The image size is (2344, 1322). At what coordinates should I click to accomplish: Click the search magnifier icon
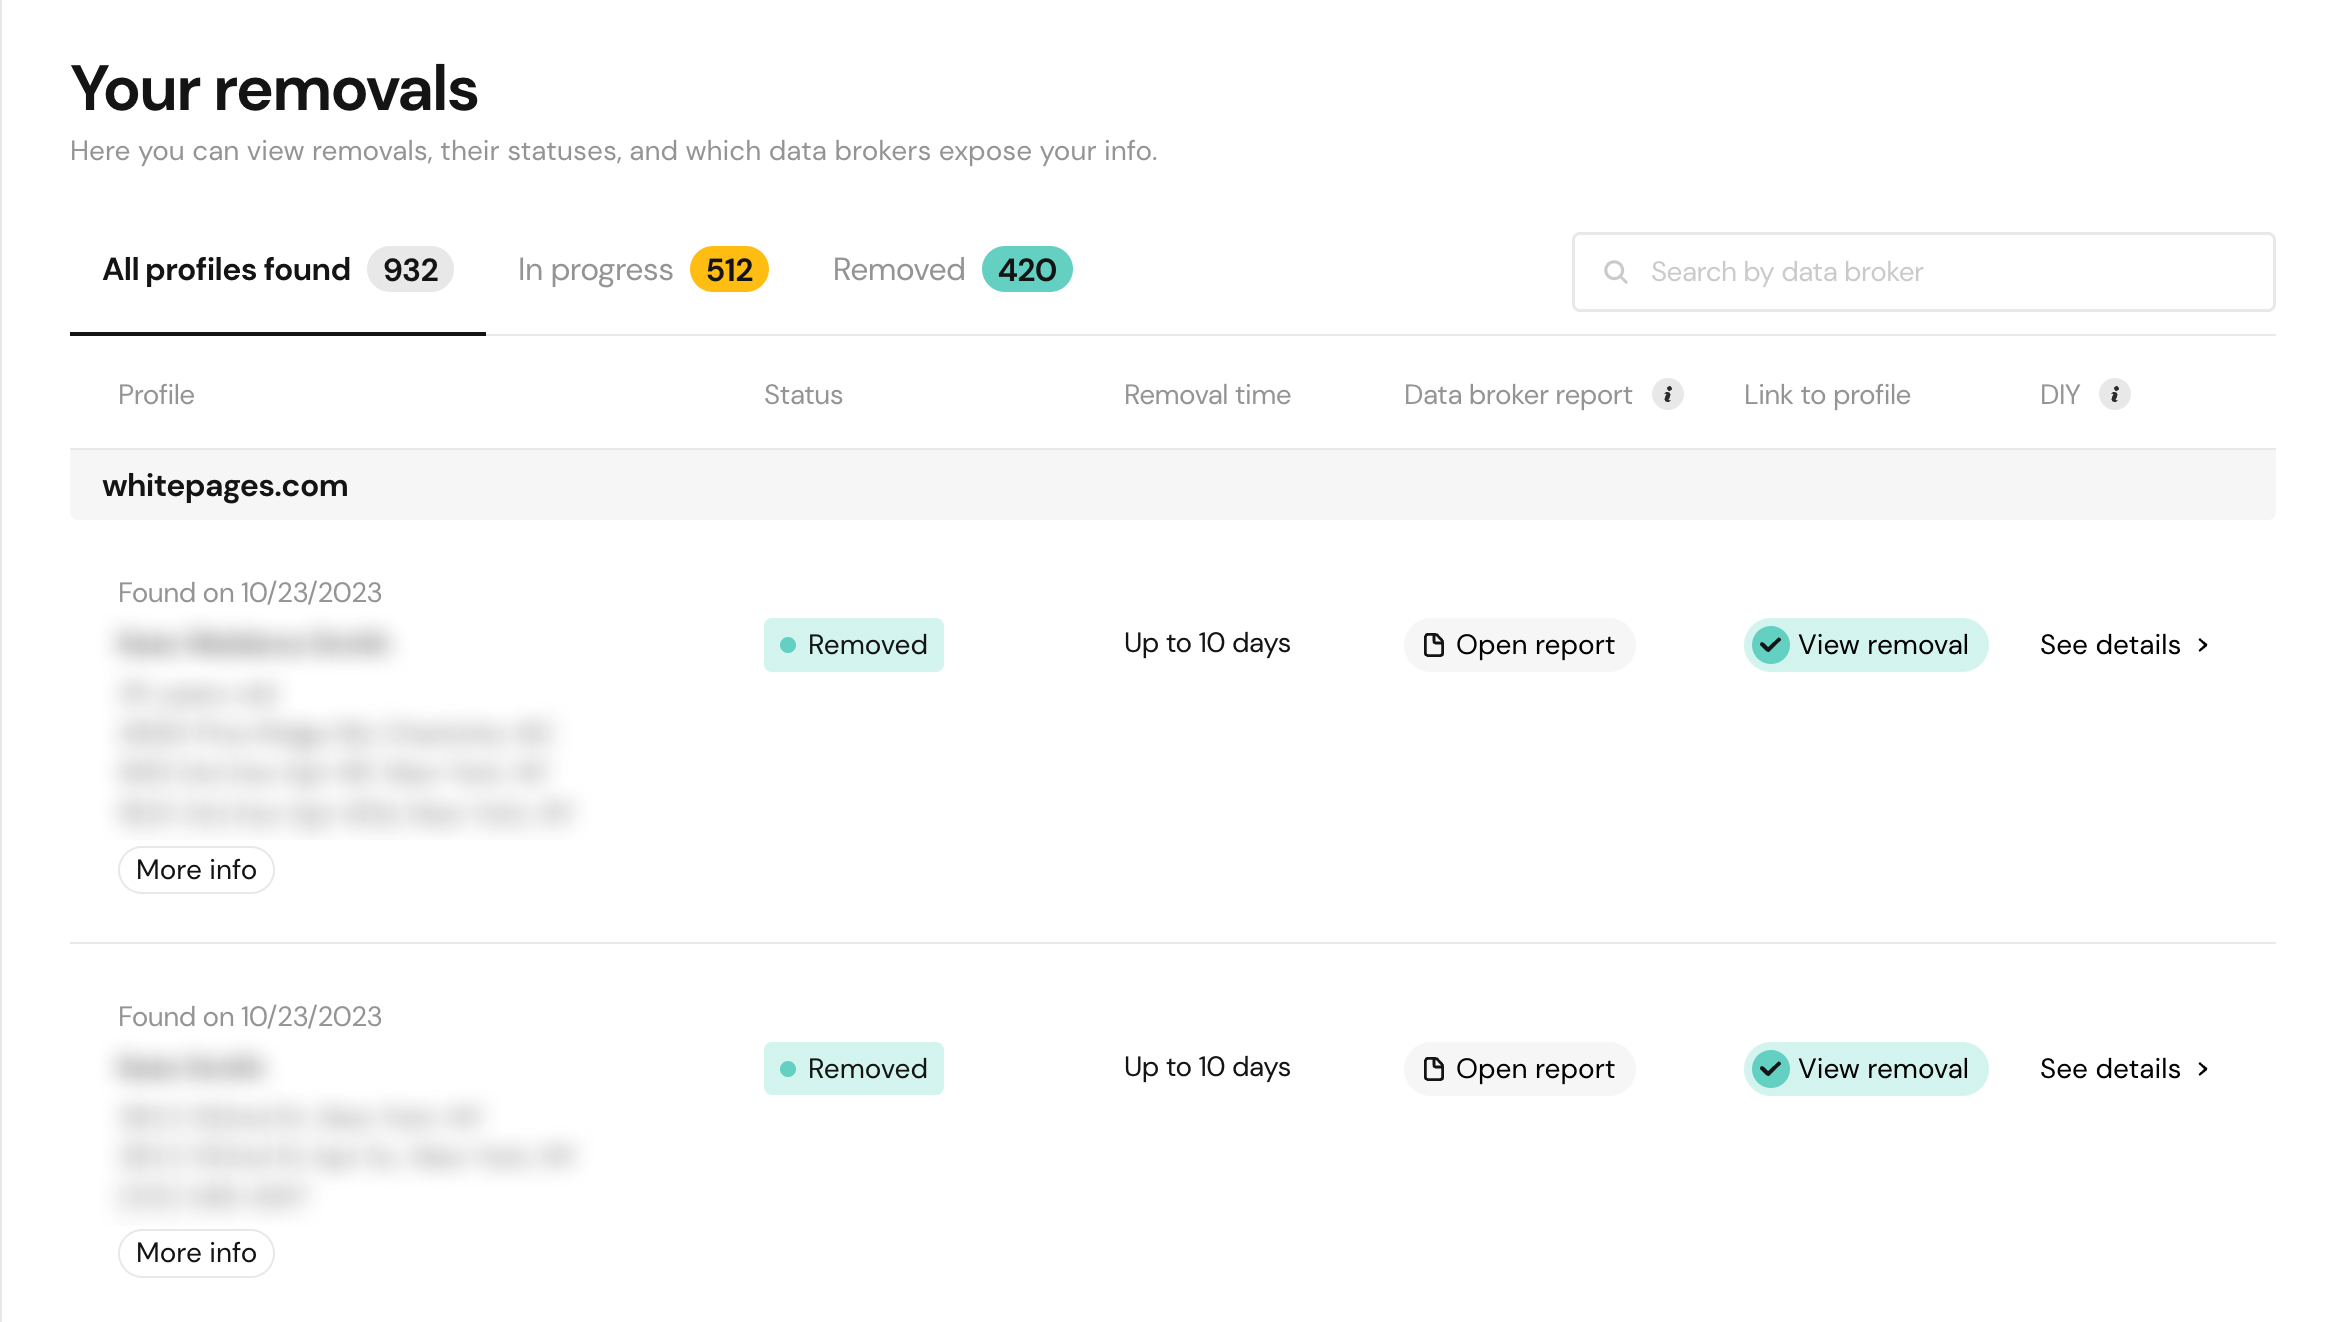(1615, 272)
